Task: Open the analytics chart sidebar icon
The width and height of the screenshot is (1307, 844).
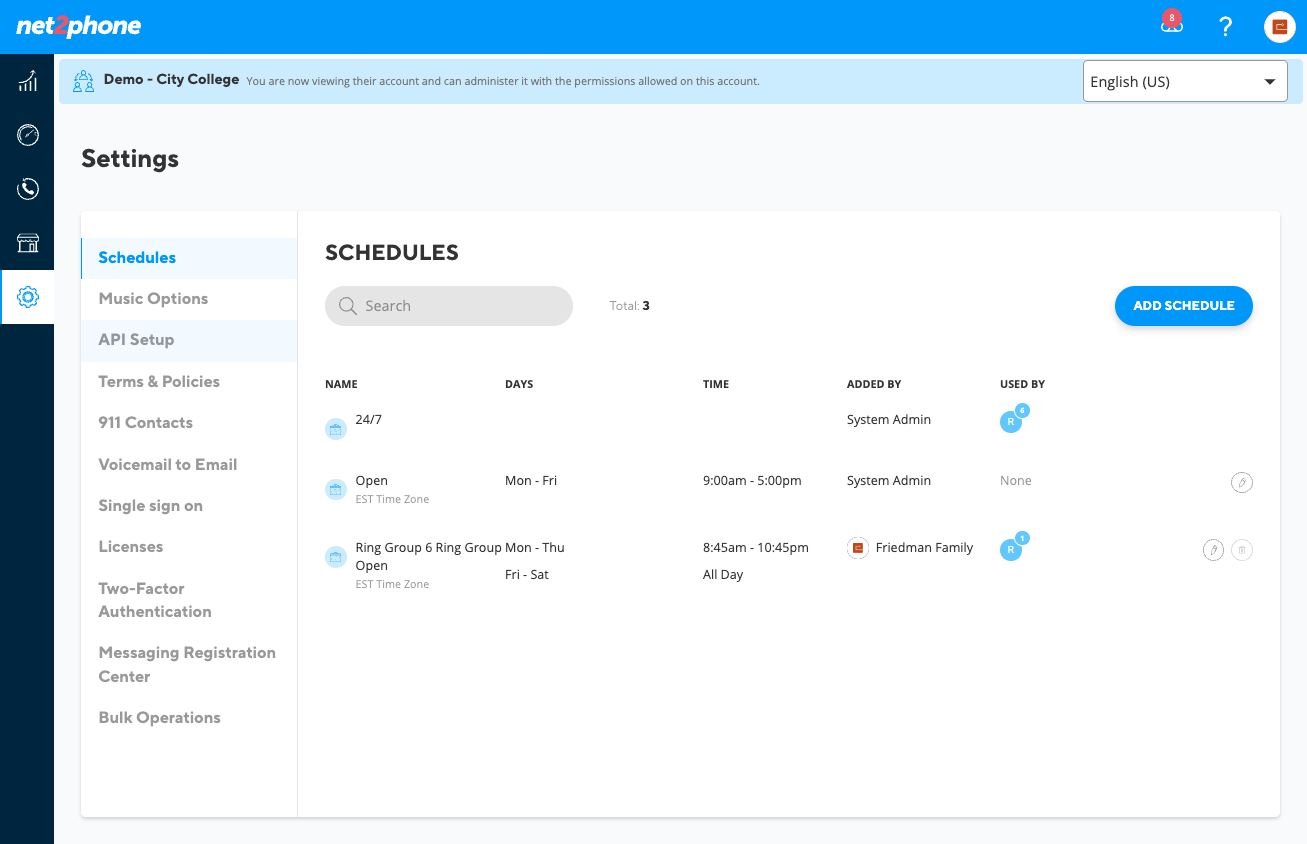Action: (x=28, y=81)
